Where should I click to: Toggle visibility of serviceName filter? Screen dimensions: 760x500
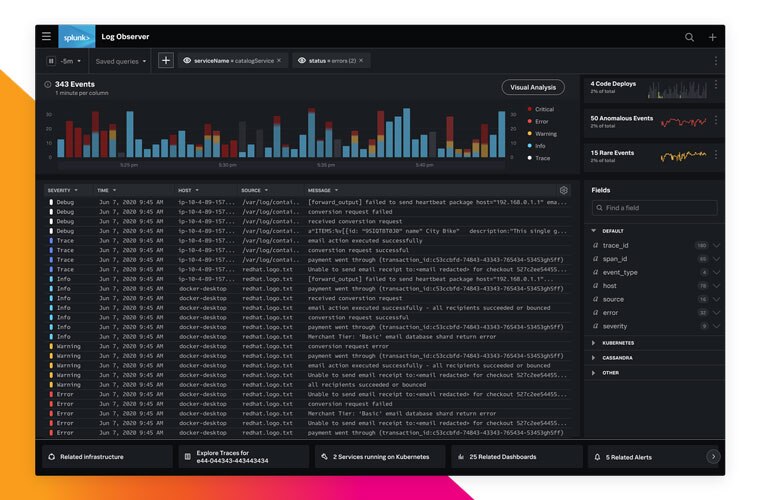pyautogui.click(x=187, y=61)
